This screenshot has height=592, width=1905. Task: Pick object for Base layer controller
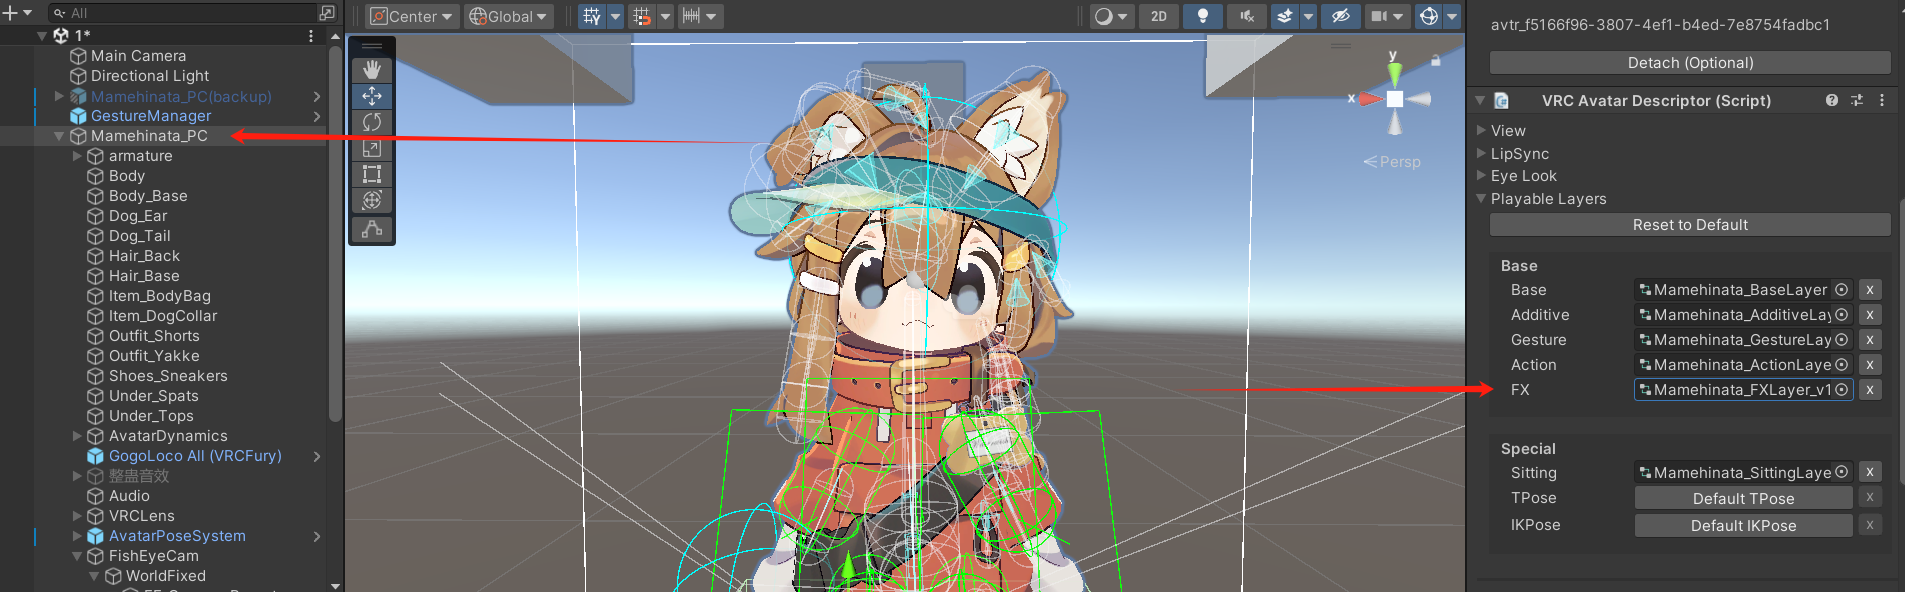pos(1841,290)
